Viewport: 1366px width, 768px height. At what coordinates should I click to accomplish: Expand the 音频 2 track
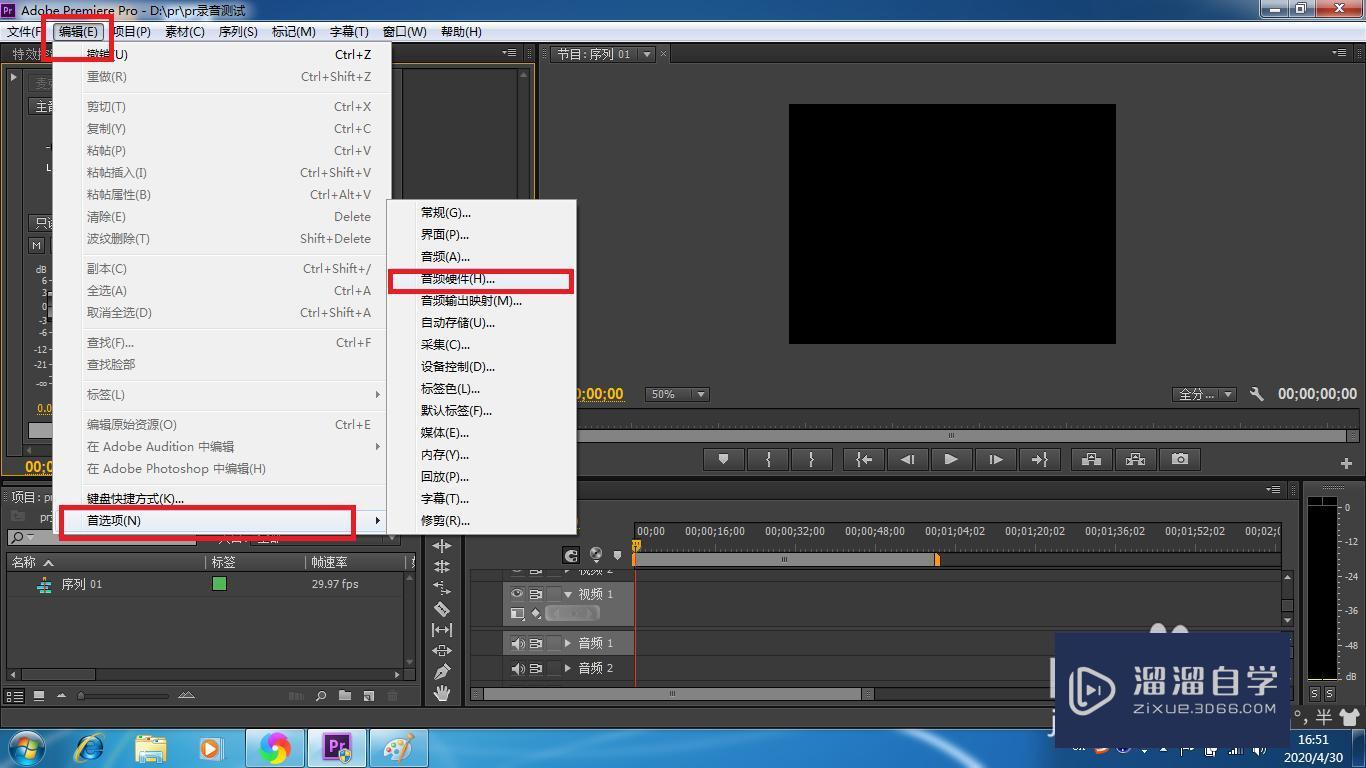568,668
